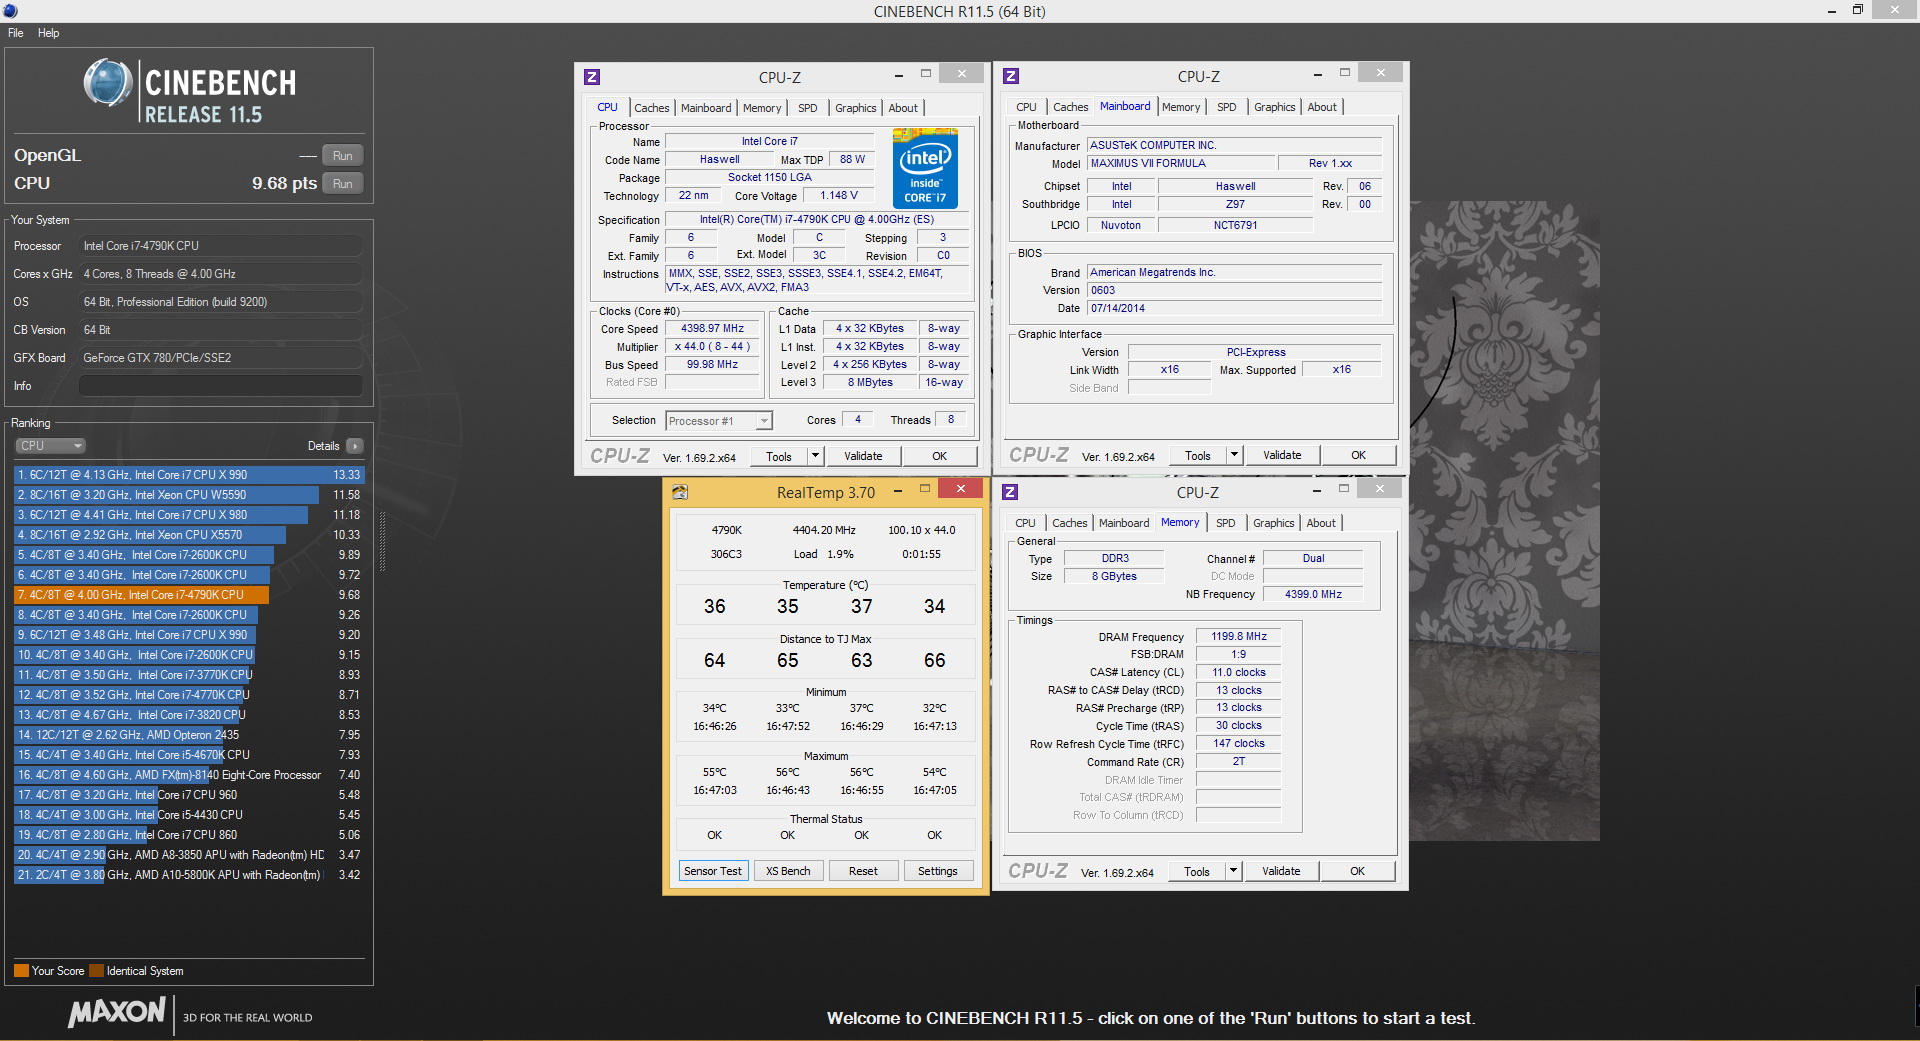This screenshot has height=1041, width=1920.
Task: Click Sensor Test in RealTemp
Action: click(713, 871)
